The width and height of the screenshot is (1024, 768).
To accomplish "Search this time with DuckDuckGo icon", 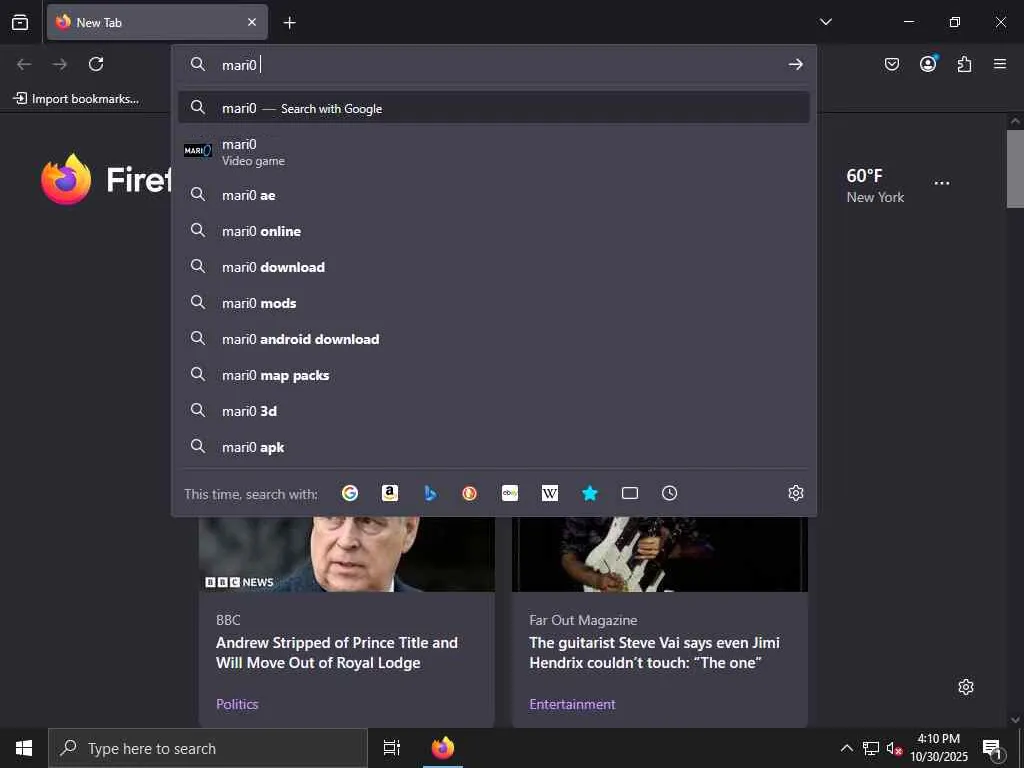I will (470, 493).
